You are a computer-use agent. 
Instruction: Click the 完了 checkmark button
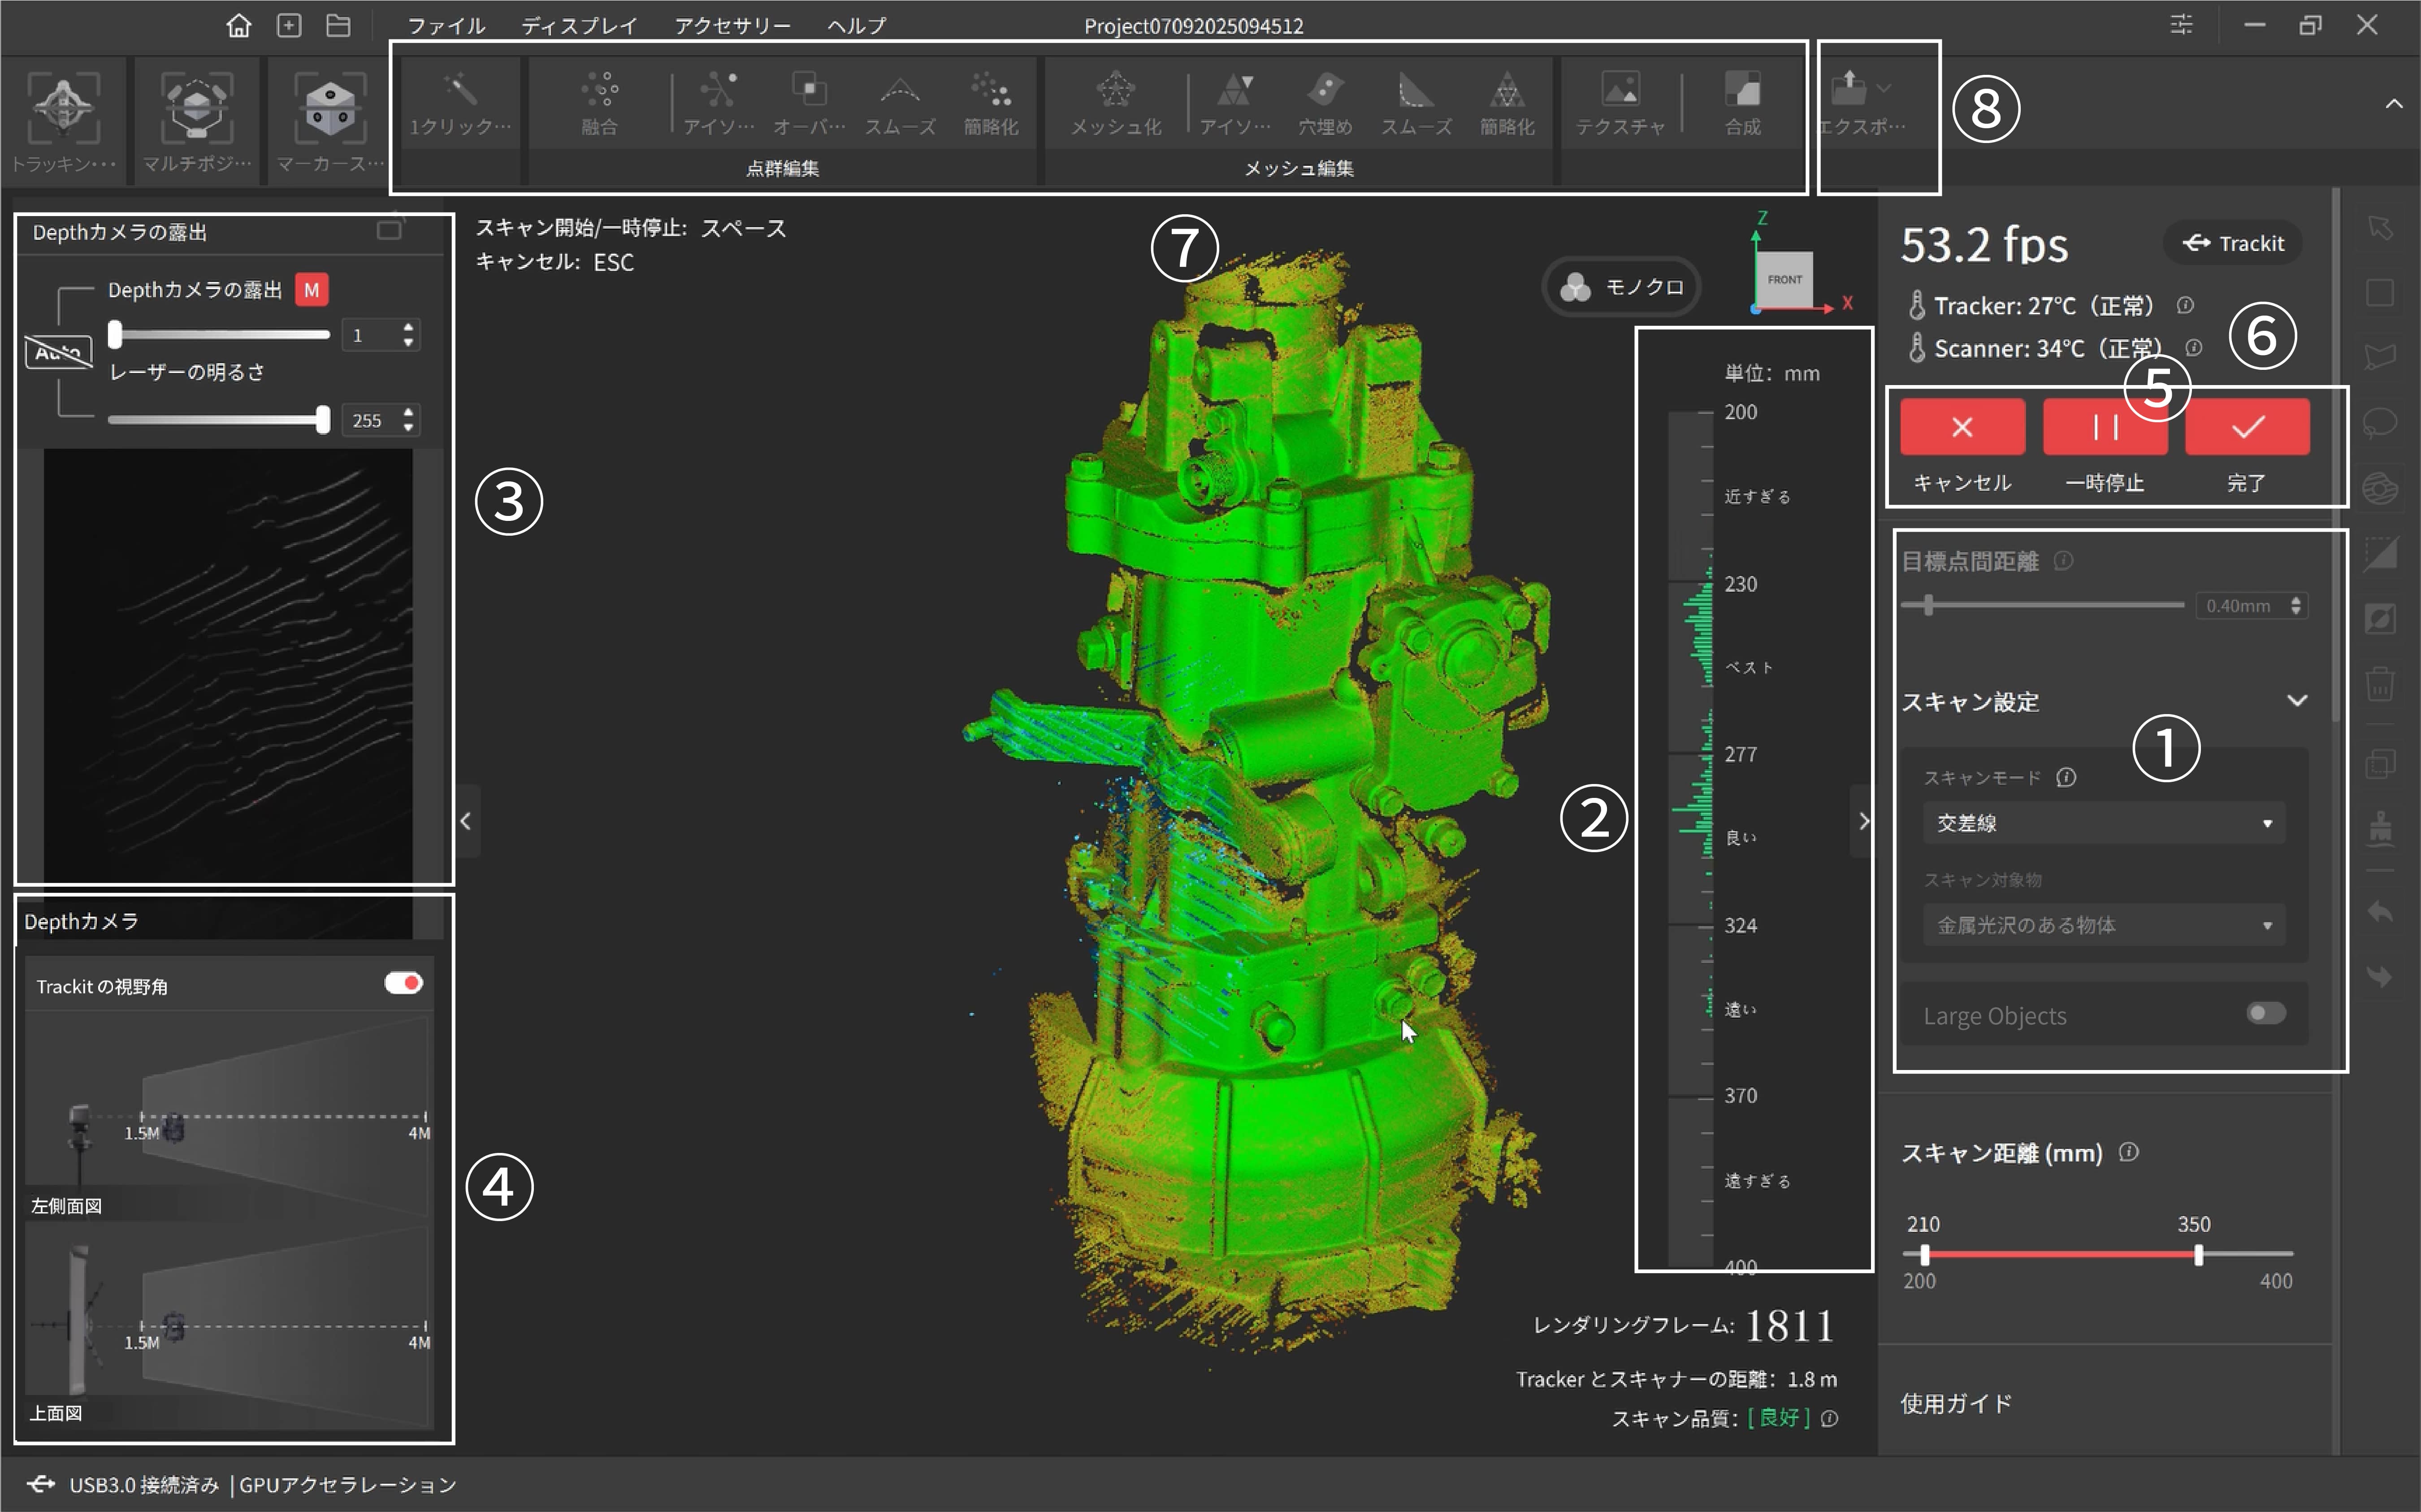(2247, 427)
